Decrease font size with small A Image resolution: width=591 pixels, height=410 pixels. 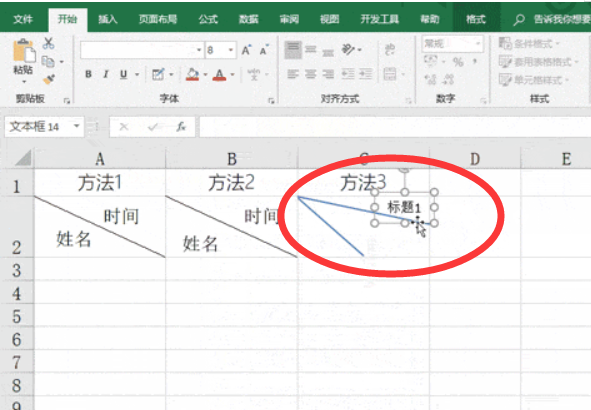(x=264, y=50)
